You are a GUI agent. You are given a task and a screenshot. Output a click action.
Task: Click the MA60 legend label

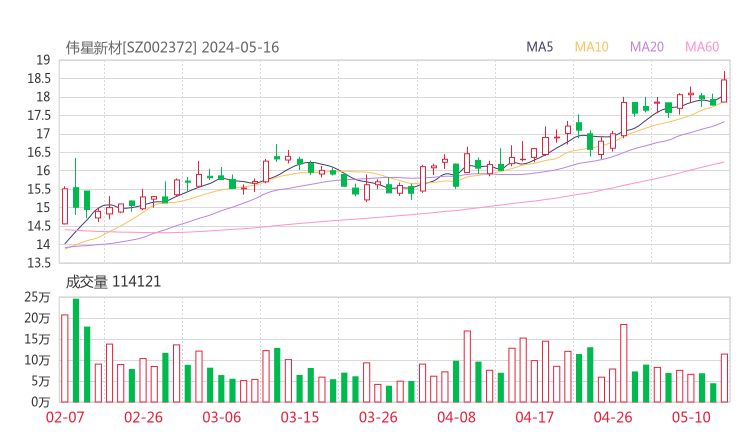point(702,47)
